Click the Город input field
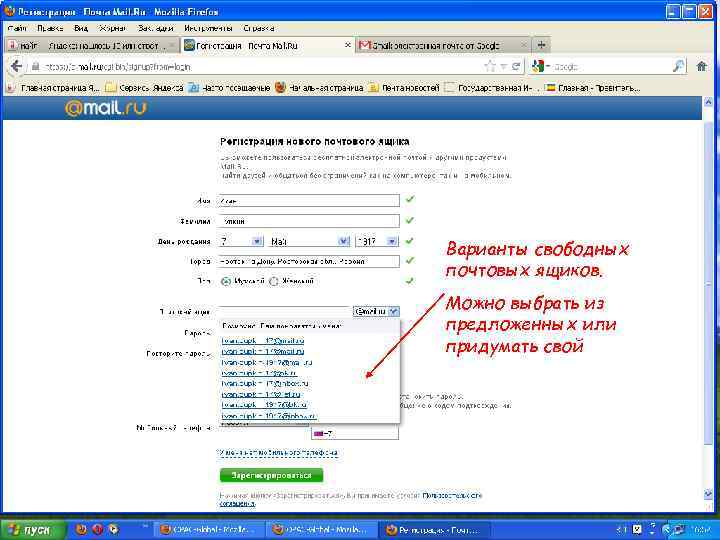This screenshot has width=720, height=540. [309, 261]
